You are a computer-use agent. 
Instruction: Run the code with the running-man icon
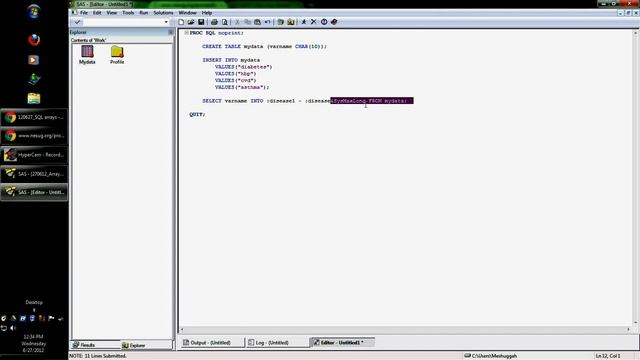click(304, 22)
